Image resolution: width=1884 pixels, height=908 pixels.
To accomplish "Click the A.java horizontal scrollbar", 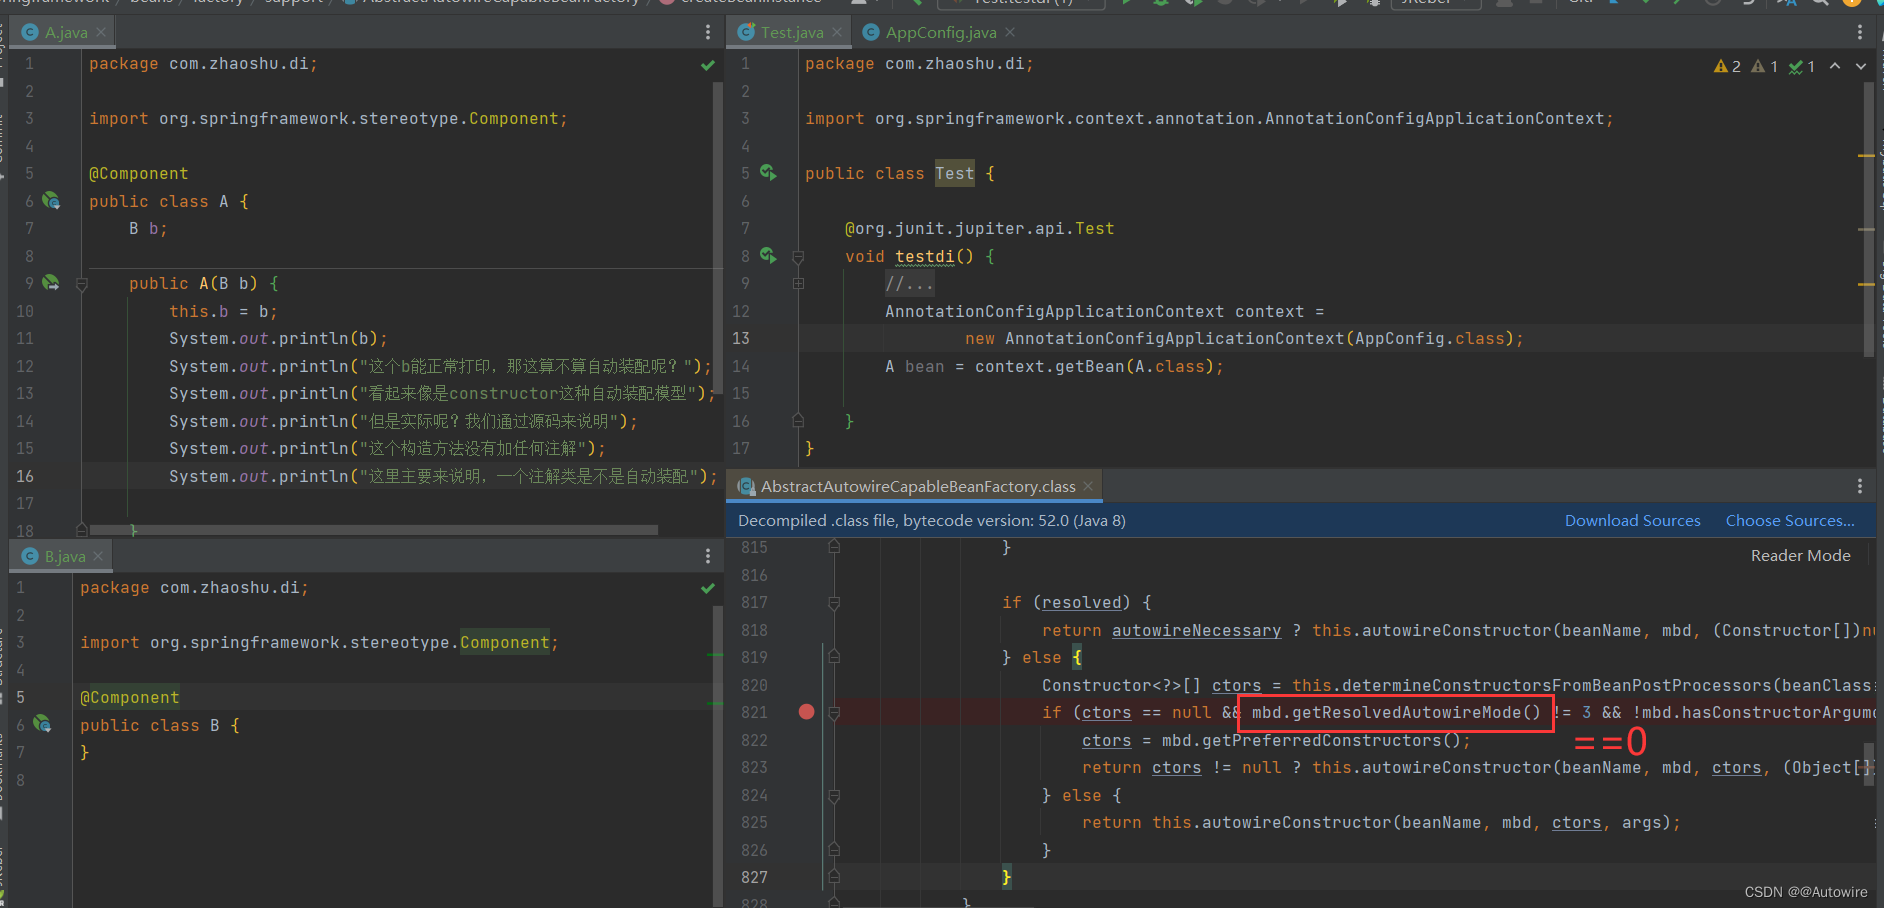I will (x=374, y=529).
